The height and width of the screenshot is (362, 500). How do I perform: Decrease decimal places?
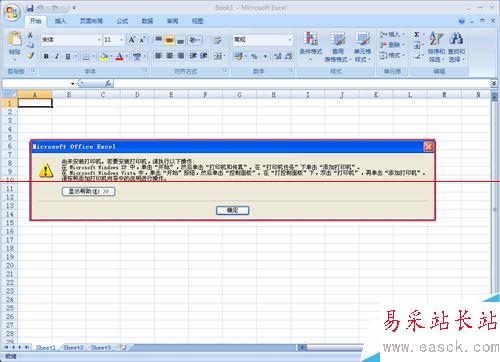coord(289,56)
